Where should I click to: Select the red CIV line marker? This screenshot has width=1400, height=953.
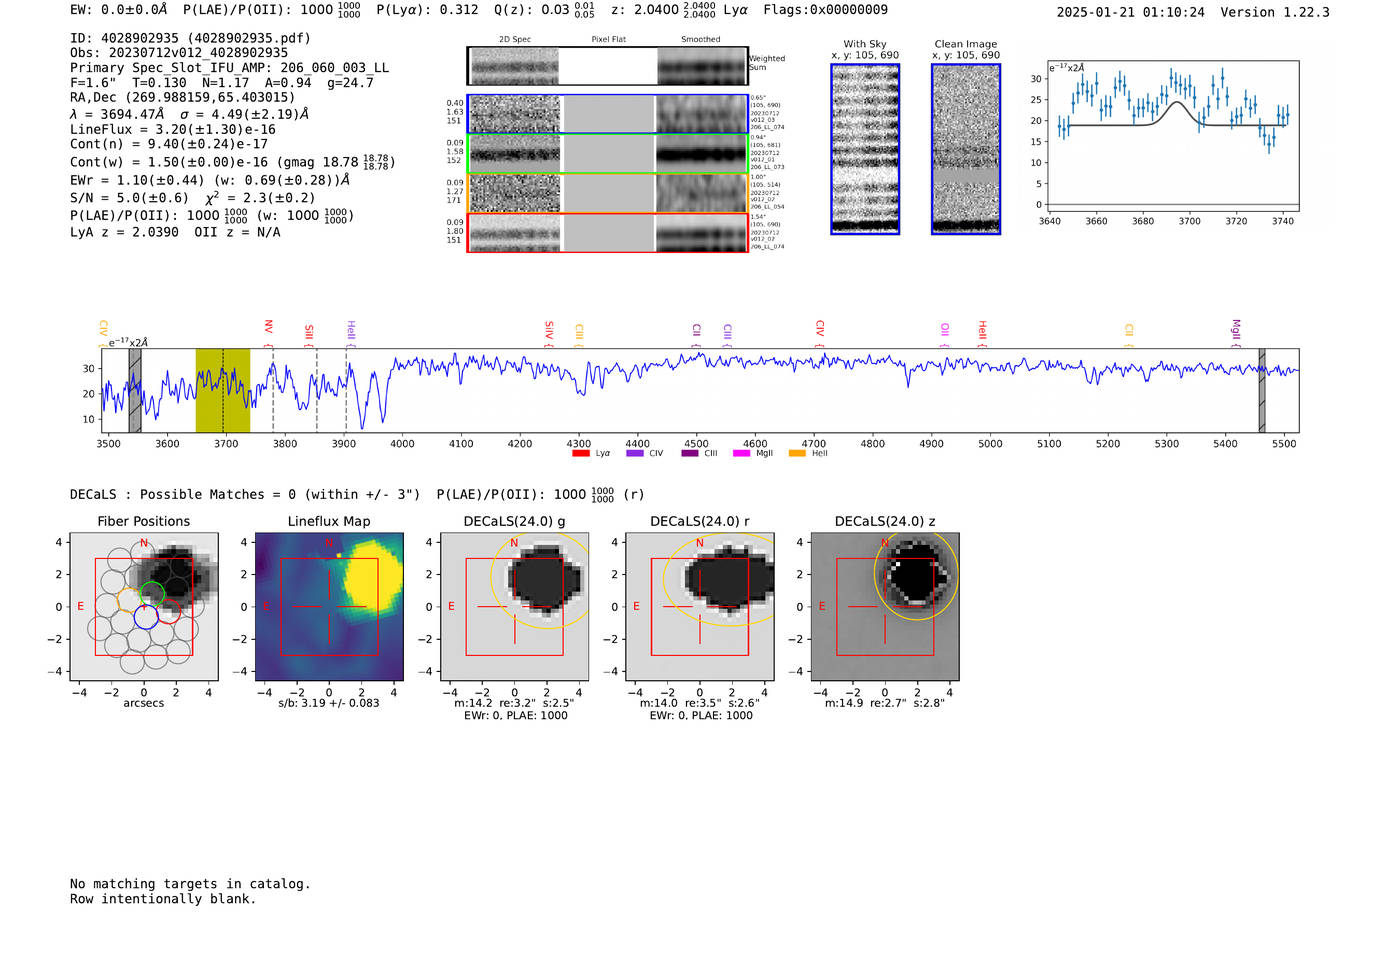[820, 329]
